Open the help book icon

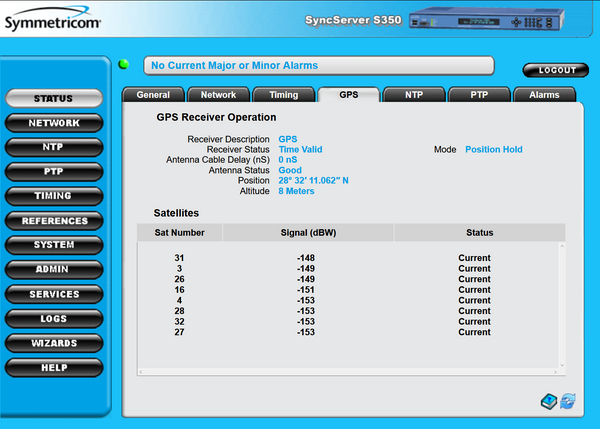point(549,401)
